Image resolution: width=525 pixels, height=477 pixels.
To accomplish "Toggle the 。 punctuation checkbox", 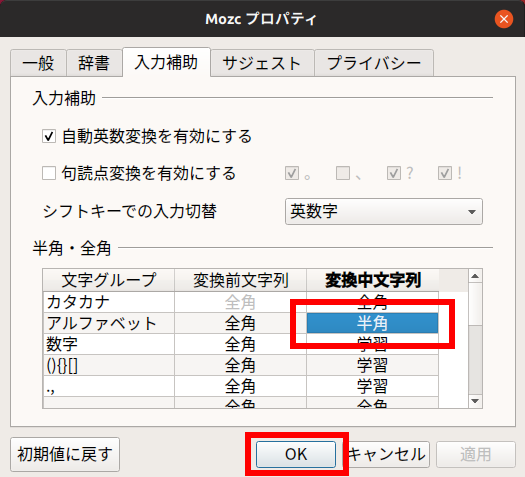I will [292, 173].
